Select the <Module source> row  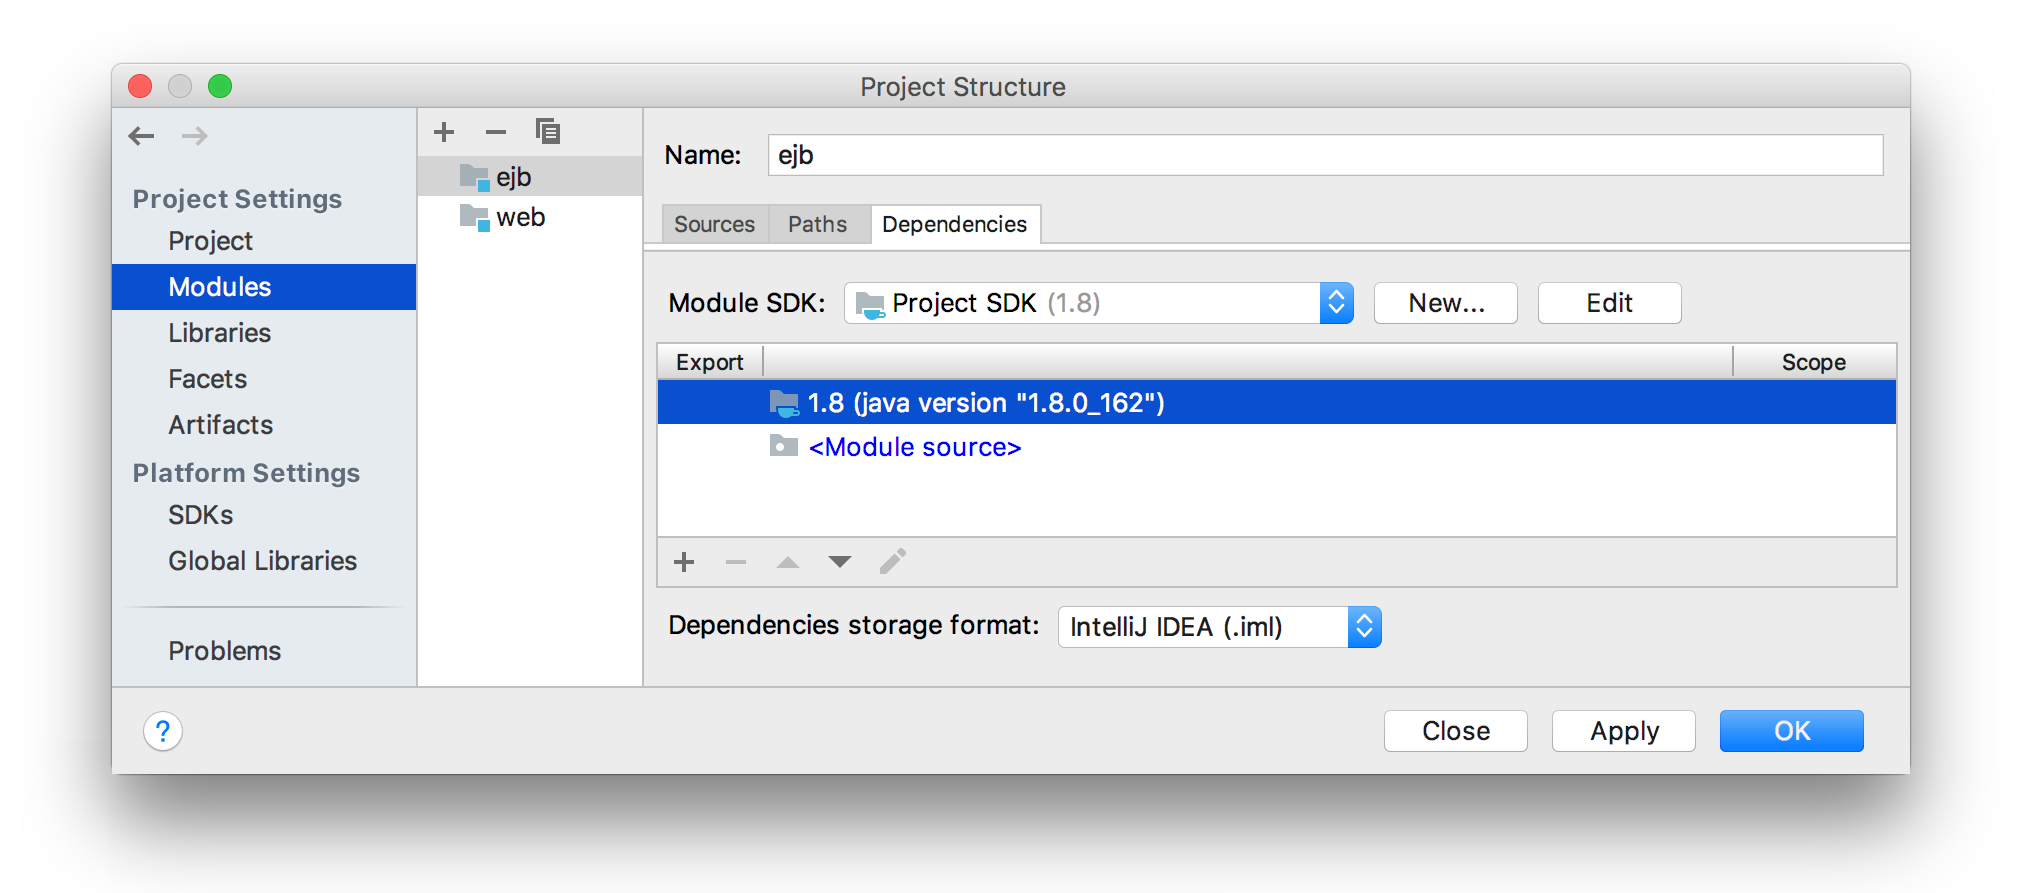pos(1277,447)
